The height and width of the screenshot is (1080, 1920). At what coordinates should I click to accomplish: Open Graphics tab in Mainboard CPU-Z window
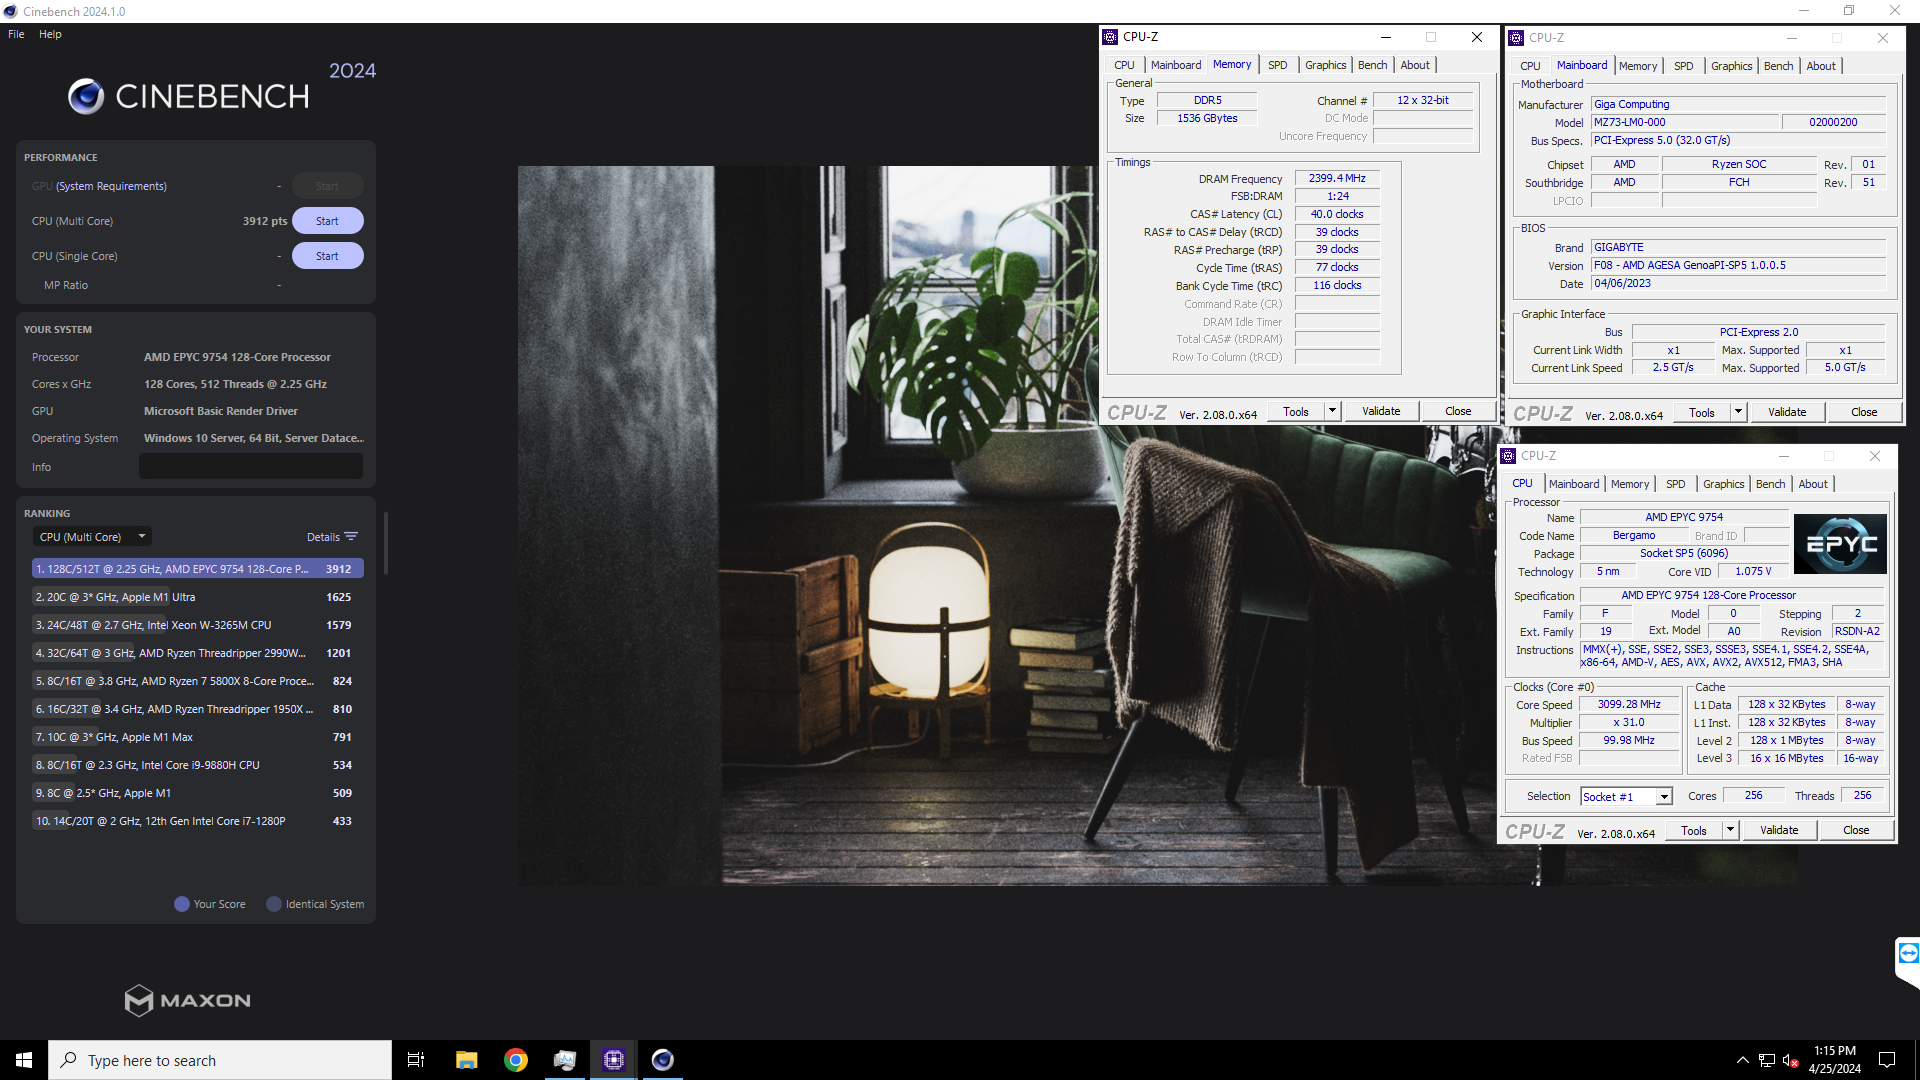click(1732, 66)
